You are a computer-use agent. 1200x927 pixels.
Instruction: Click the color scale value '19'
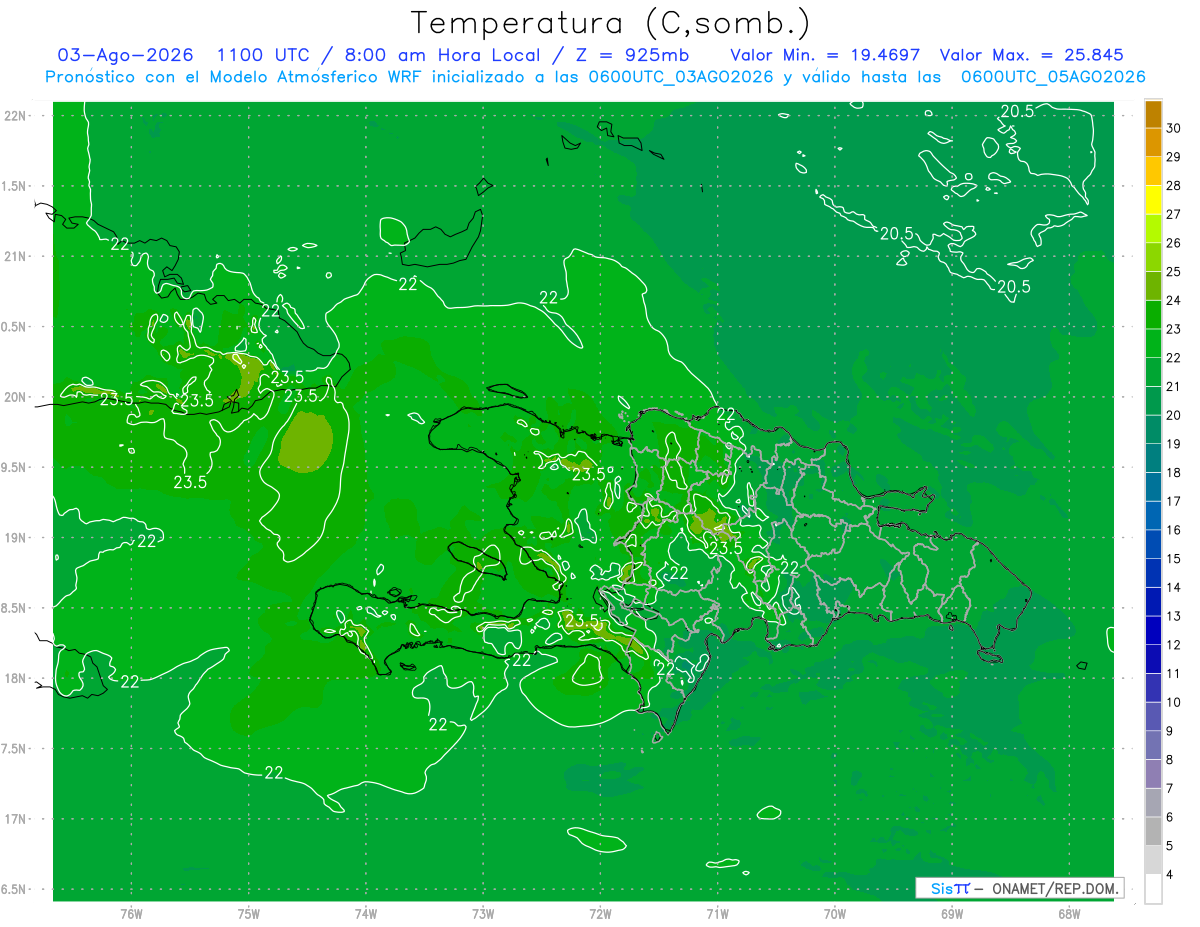(x=1173, y=444)
